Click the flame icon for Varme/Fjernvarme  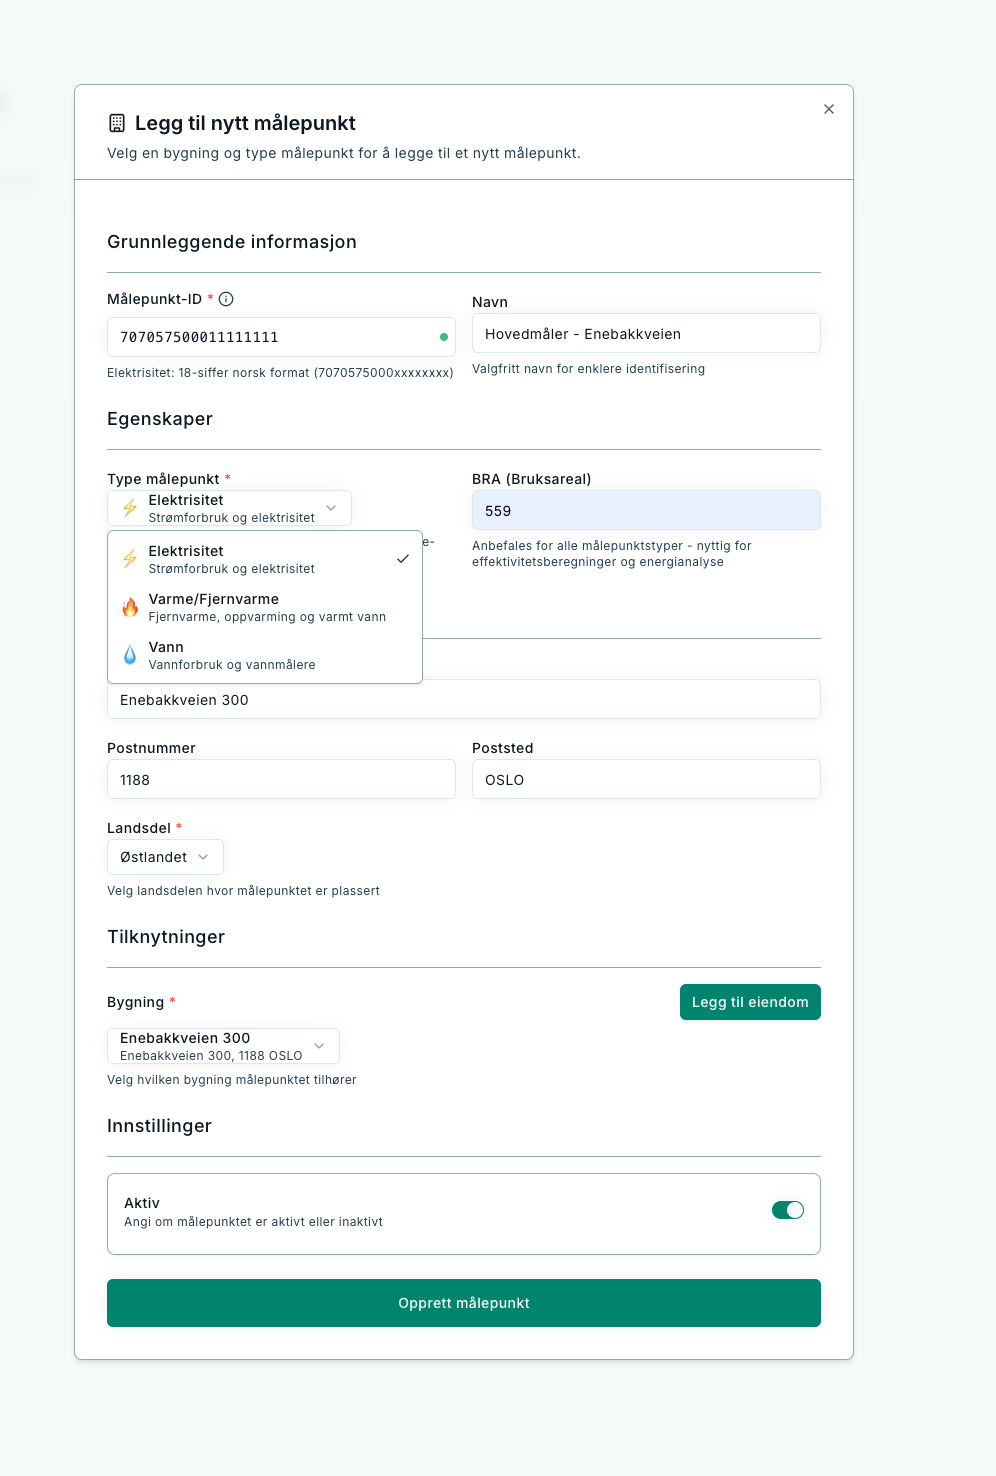pos(130,607)
